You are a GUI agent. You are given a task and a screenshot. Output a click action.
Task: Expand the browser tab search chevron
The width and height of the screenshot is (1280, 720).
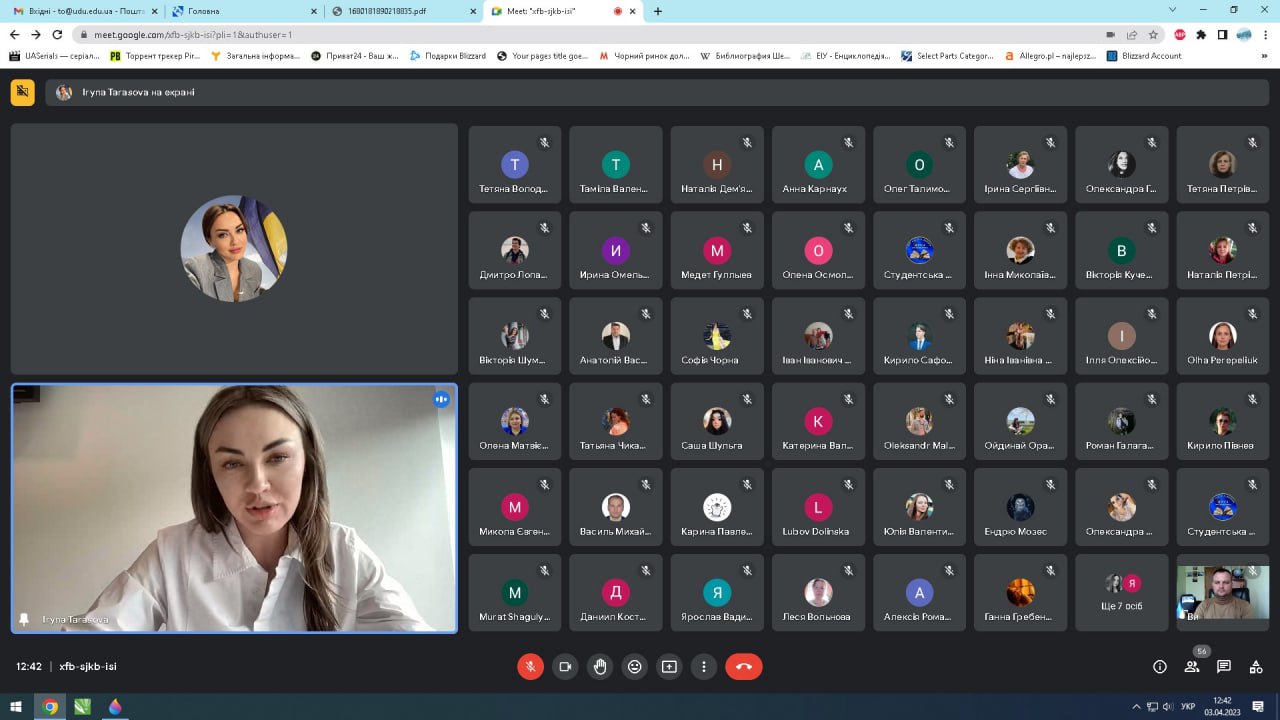tap(1172, 10)
